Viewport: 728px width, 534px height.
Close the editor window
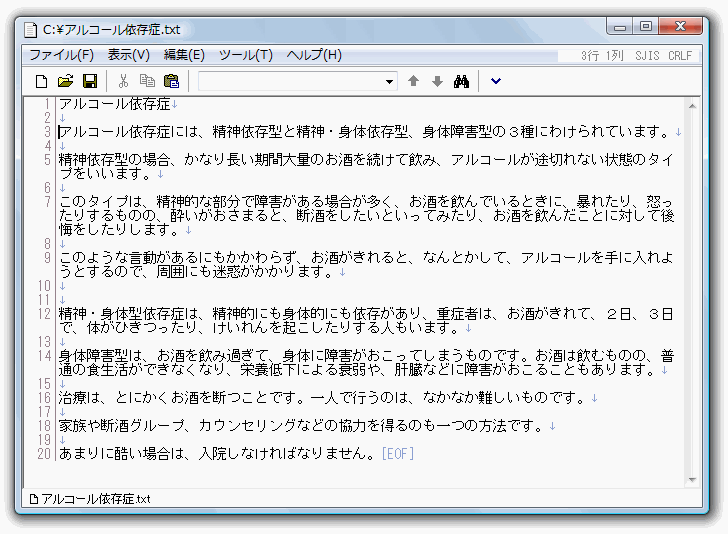point(681,26)
